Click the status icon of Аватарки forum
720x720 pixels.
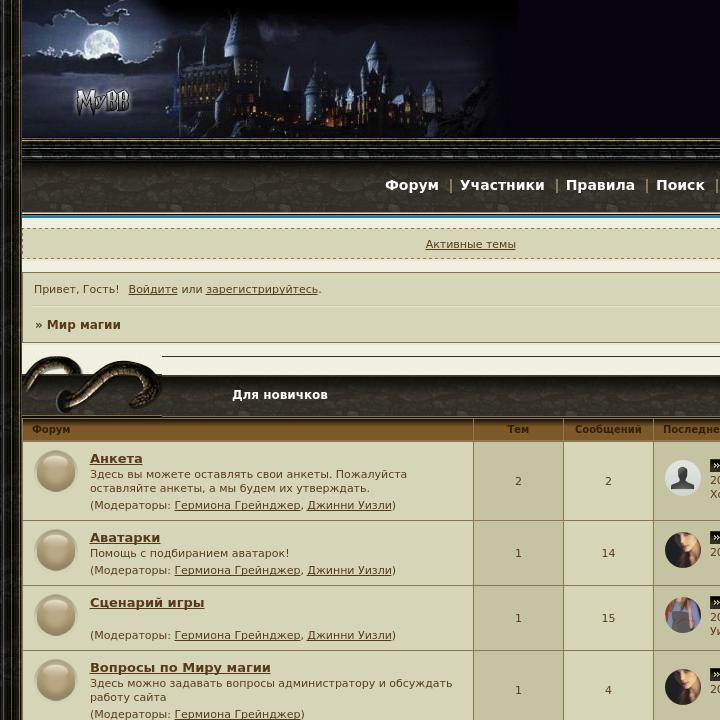56,550
